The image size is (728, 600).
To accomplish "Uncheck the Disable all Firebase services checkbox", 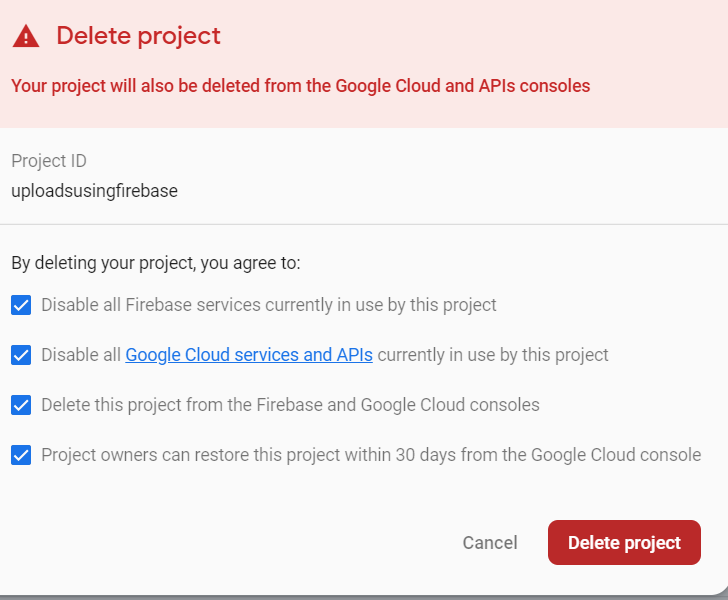I will click(x=21, y=305).
